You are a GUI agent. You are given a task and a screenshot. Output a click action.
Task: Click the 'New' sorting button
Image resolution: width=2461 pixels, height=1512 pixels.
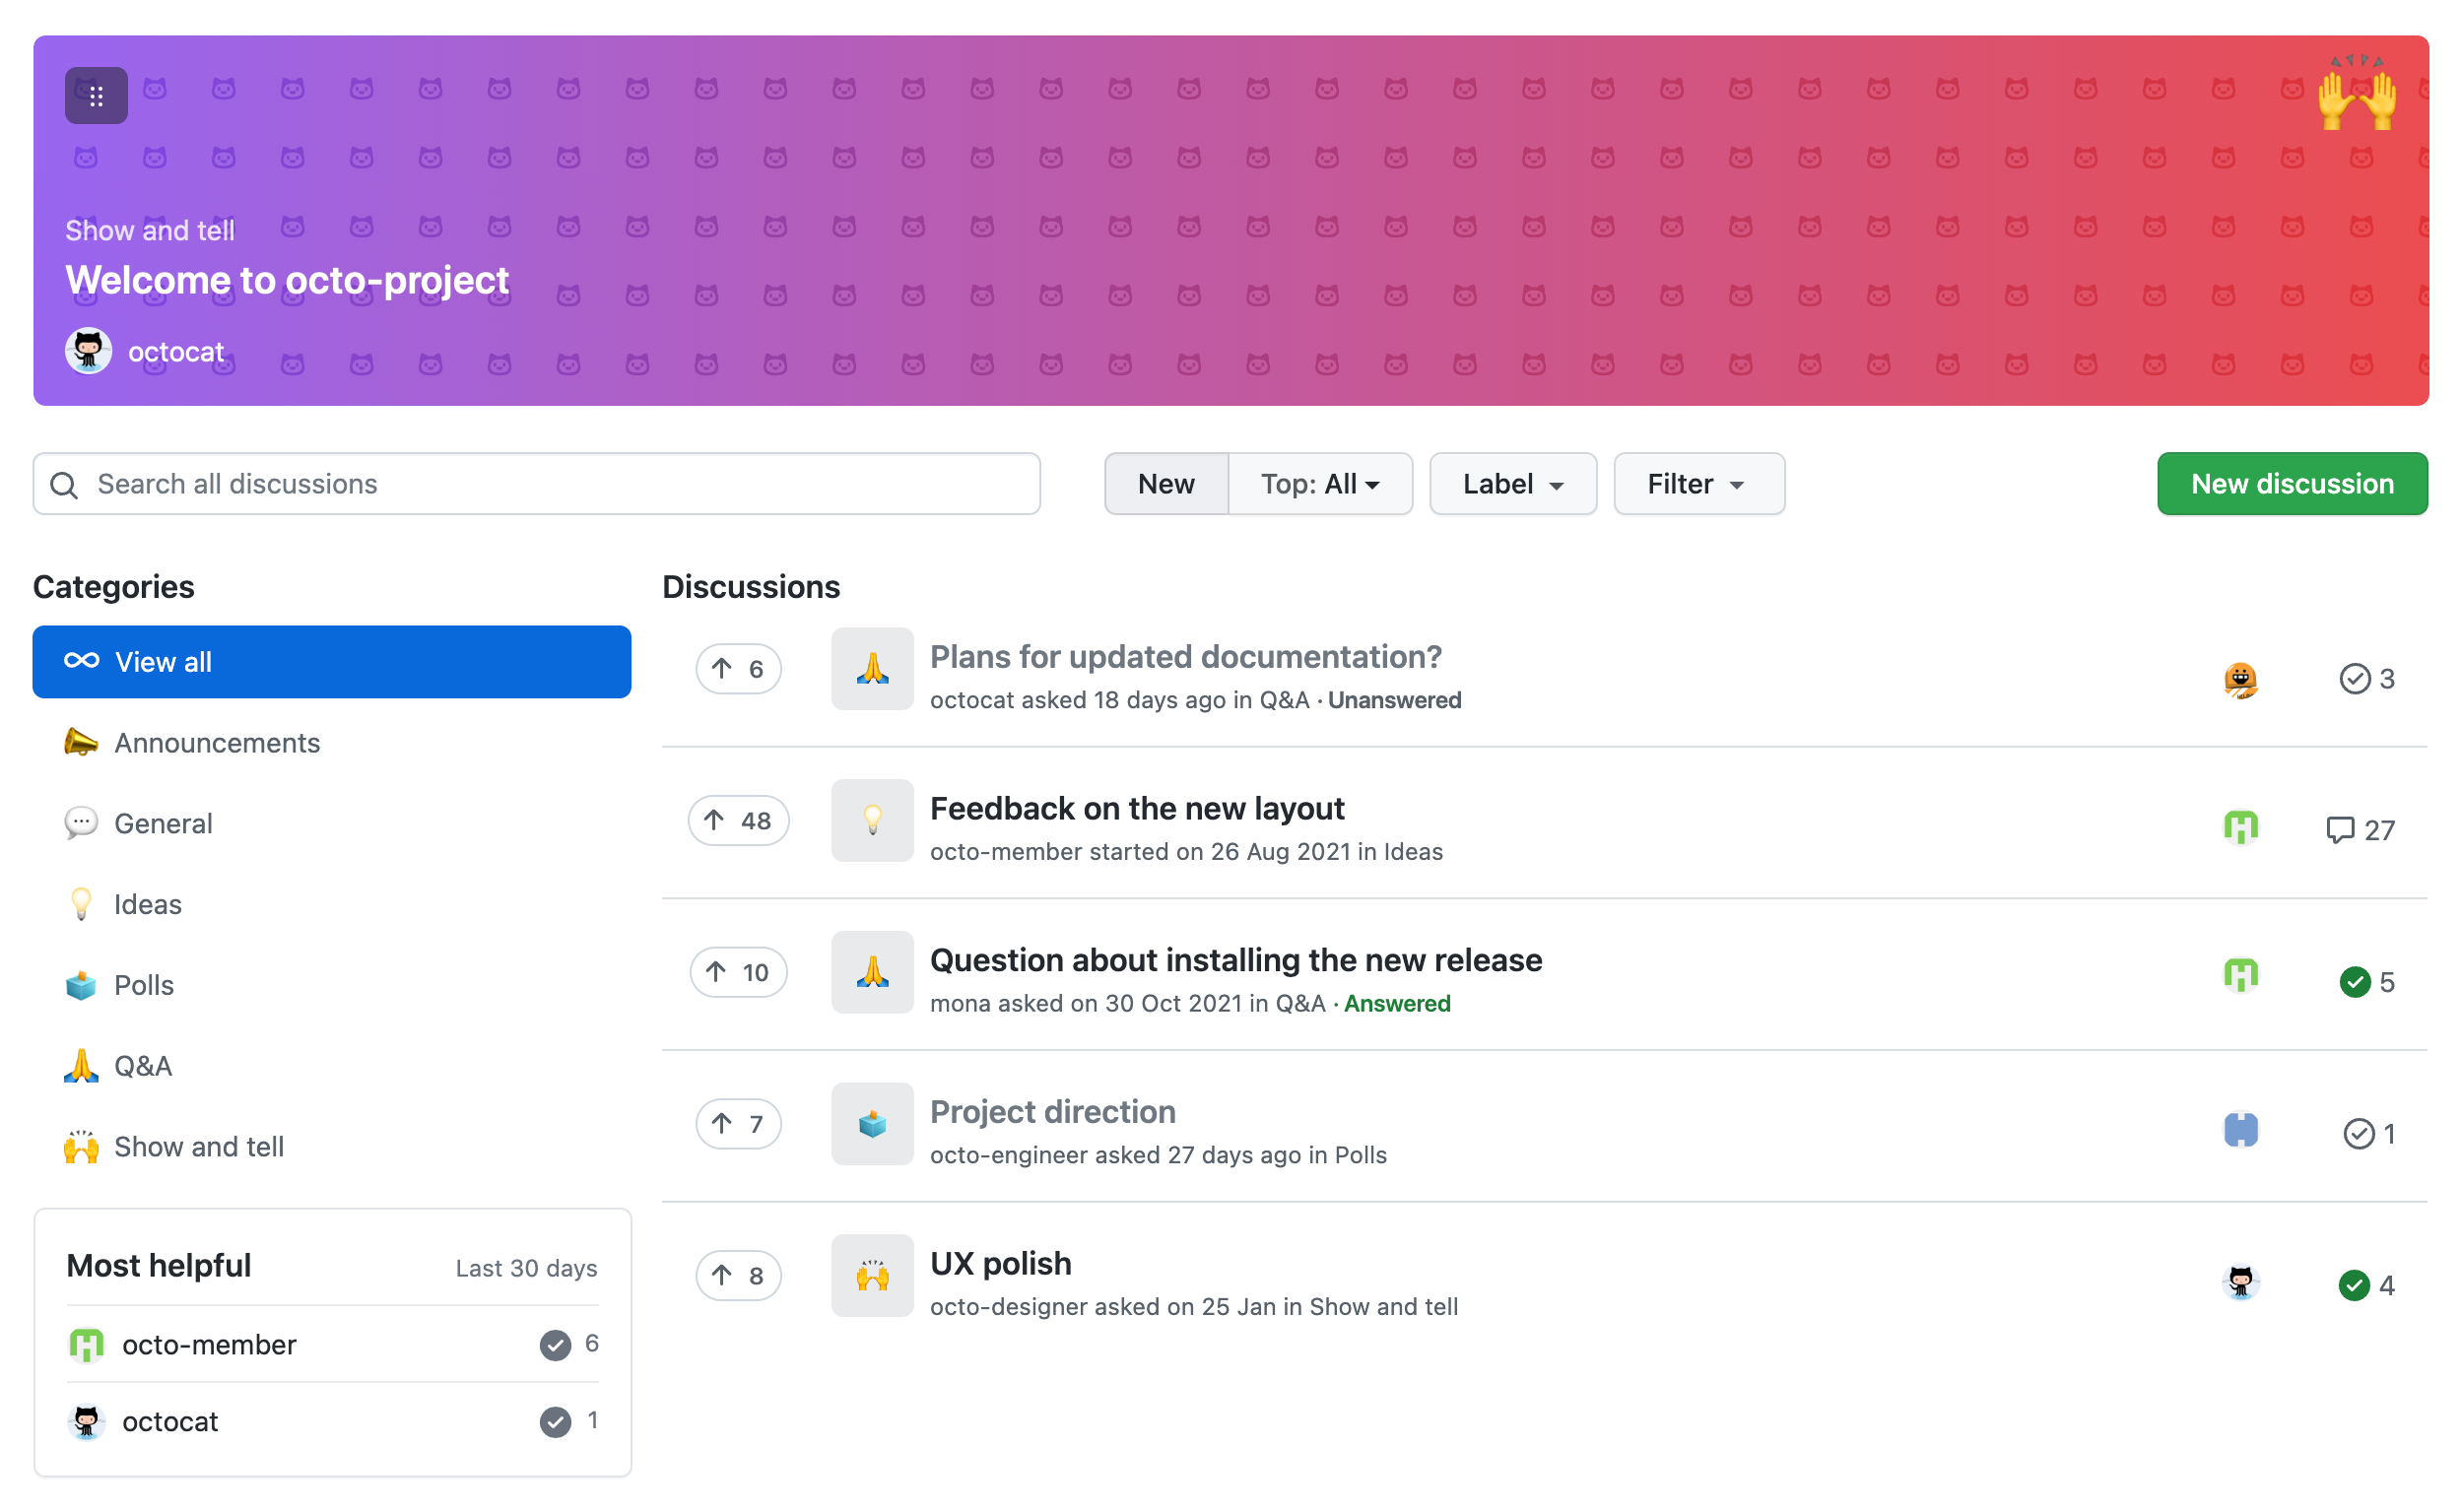pos(1167,484)
